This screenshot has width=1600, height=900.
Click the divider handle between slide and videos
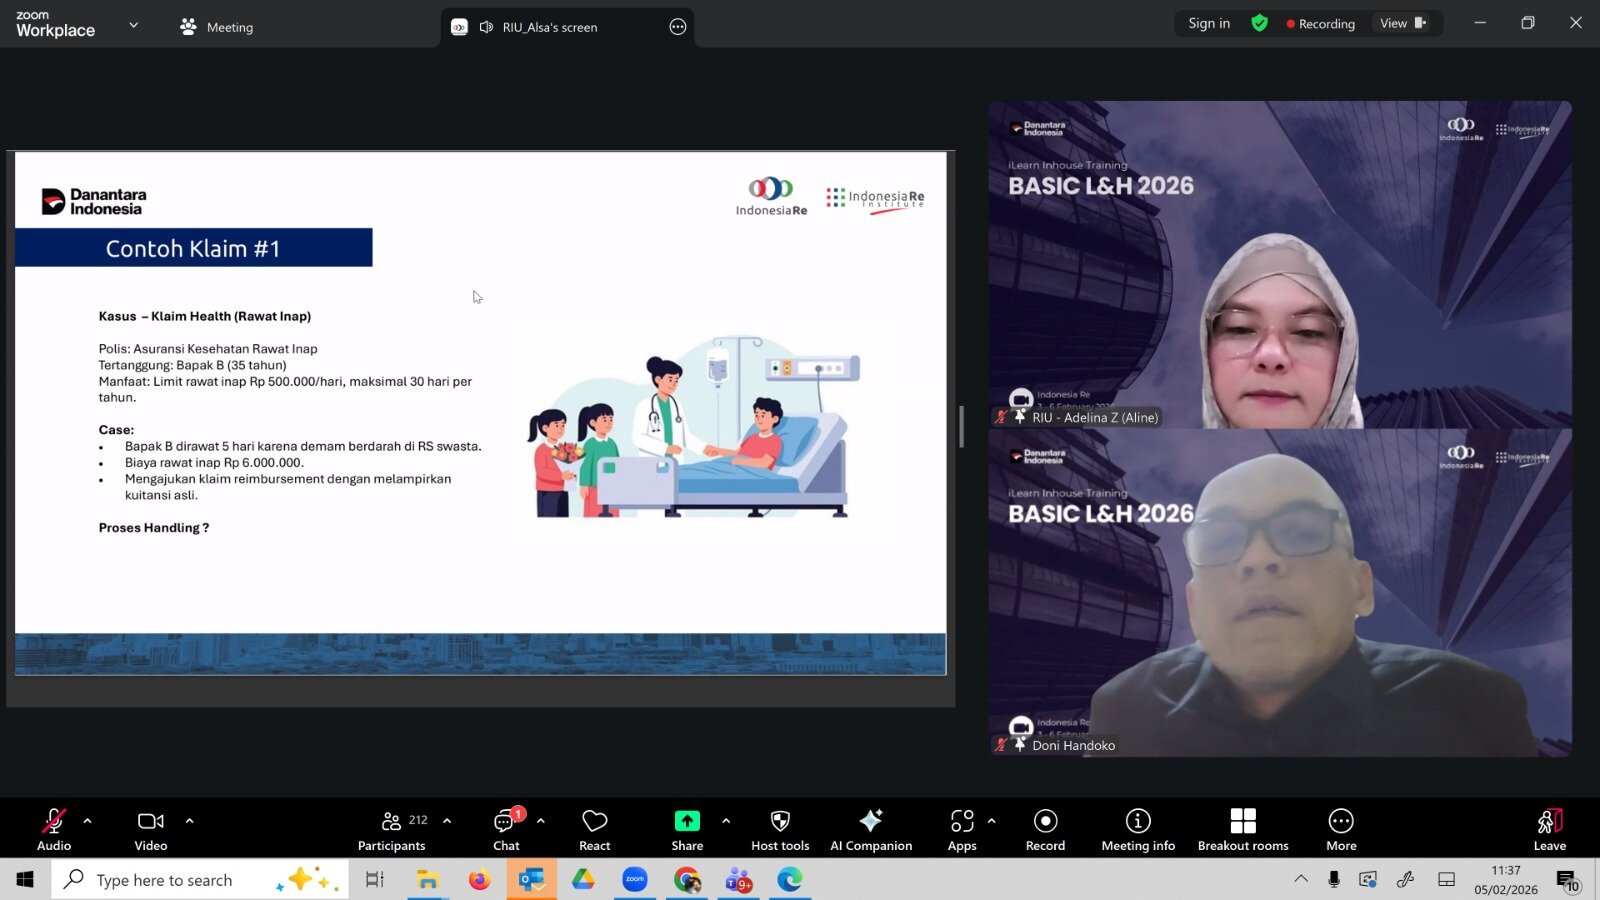tap(961, 427)
